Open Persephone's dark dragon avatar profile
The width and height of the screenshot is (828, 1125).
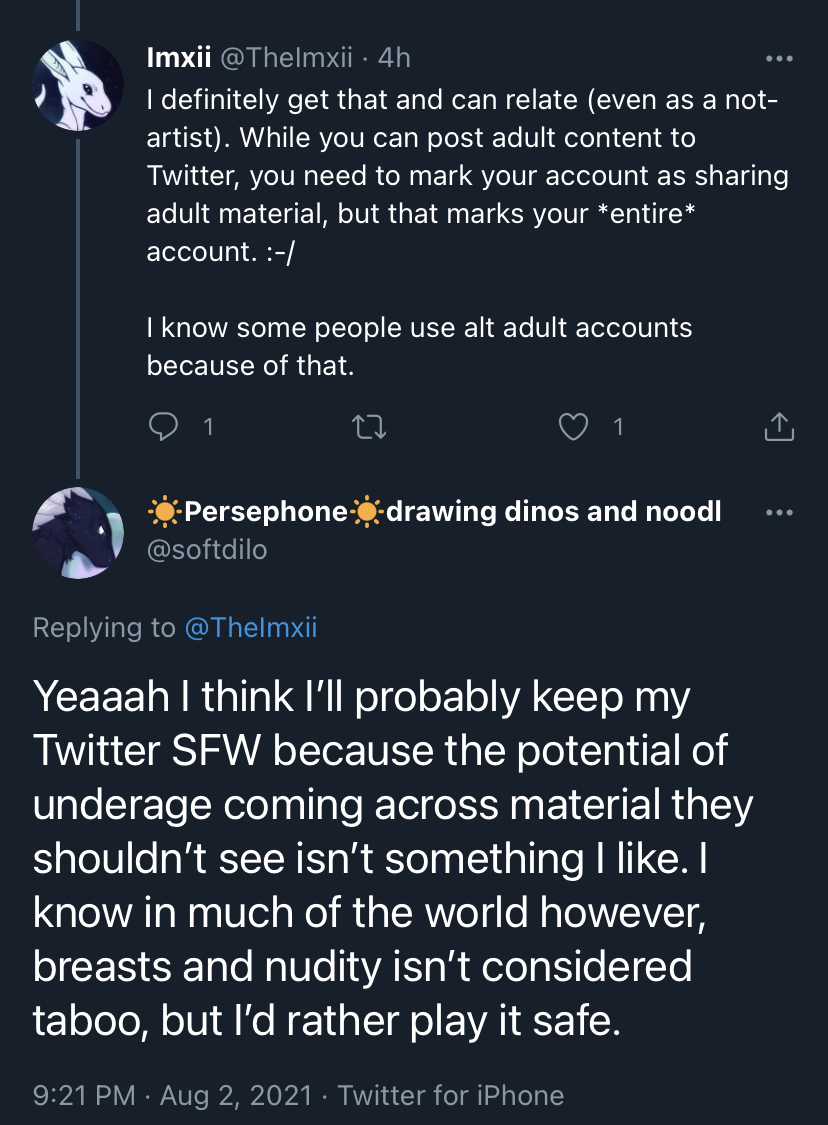click(x=77, y=532)
